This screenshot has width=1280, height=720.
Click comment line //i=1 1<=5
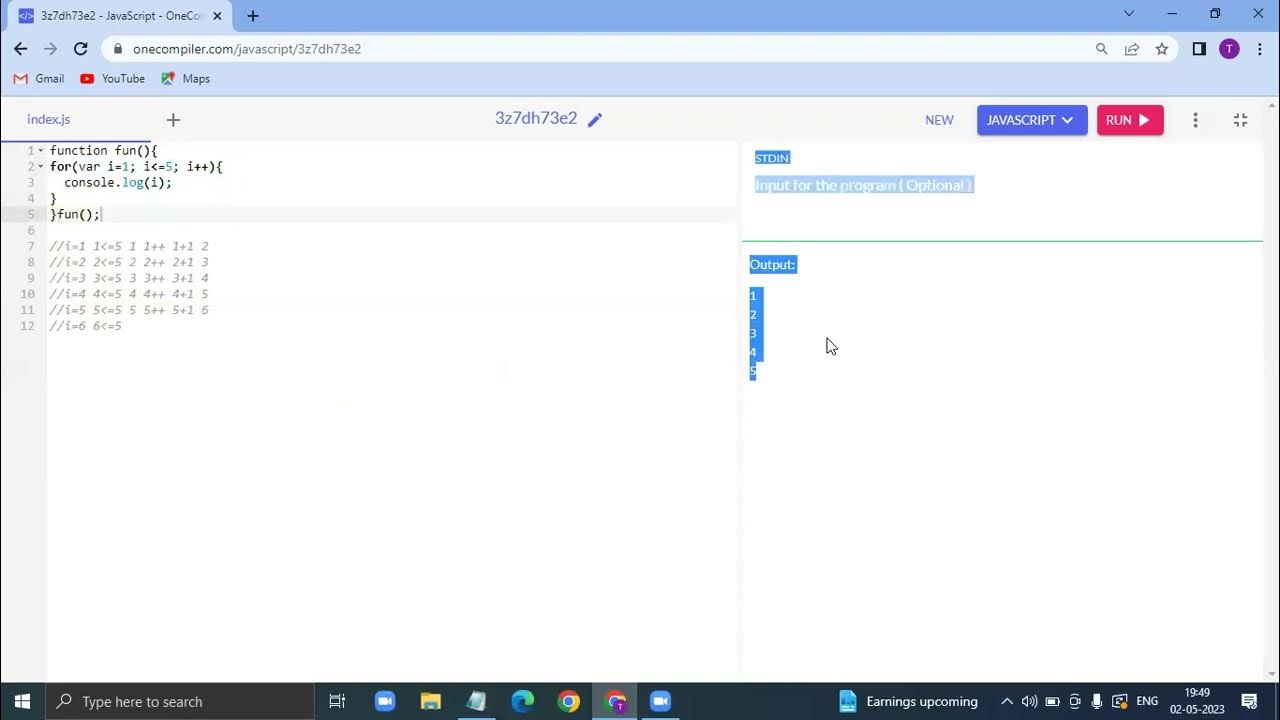[129, 246]
